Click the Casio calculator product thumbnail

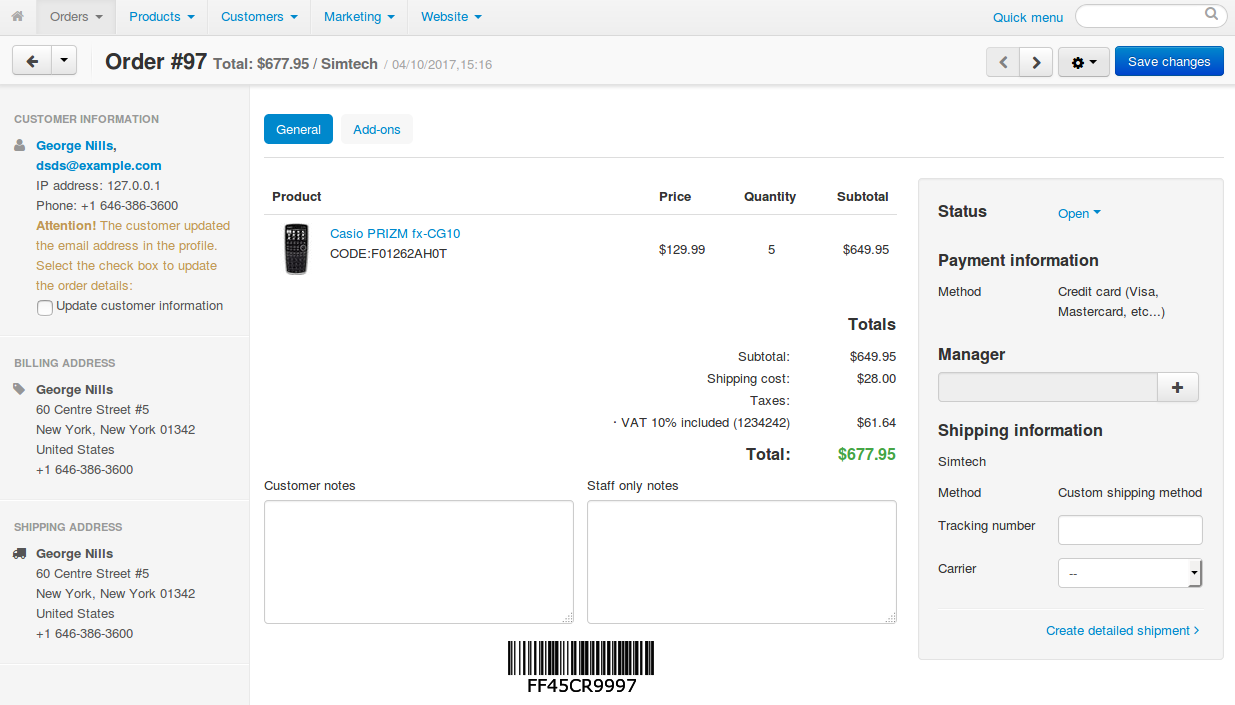(x=296, y=249)
